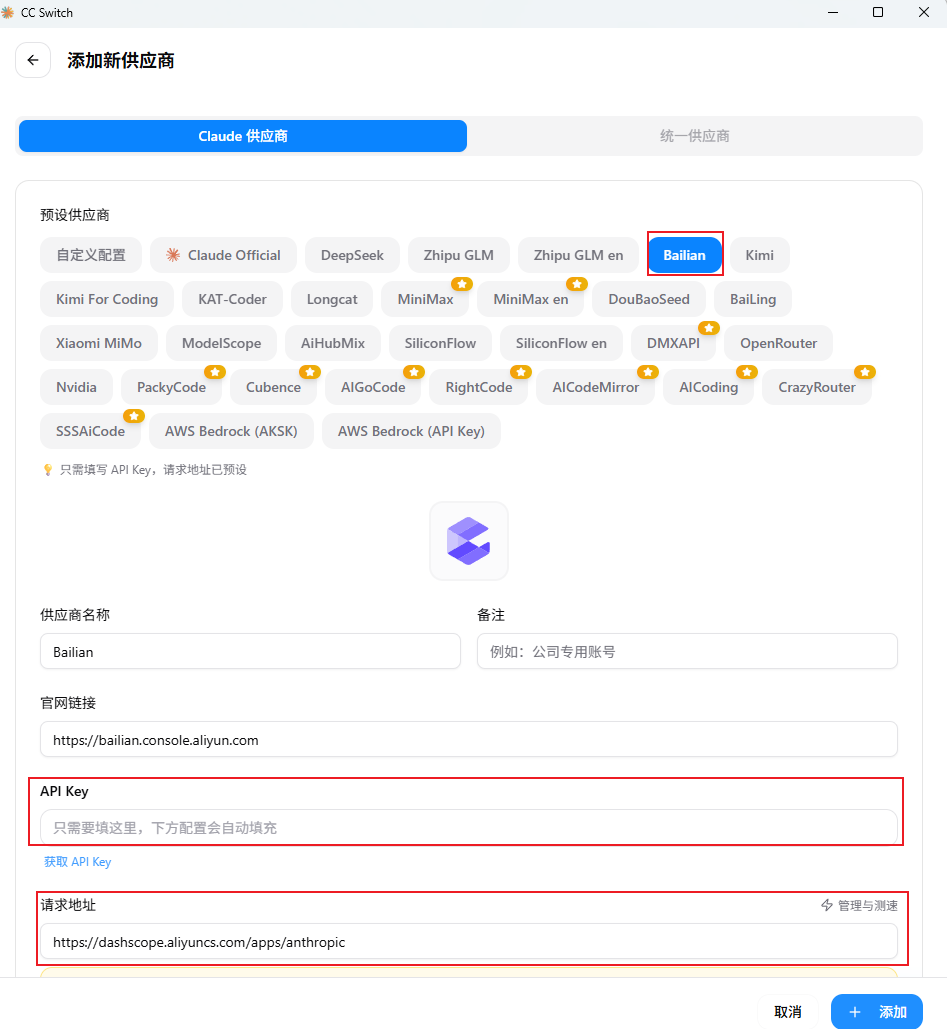This screenshot has width=947, height=1029.
Task: Choose the MiniMax en preset
Action: [530, 299]
